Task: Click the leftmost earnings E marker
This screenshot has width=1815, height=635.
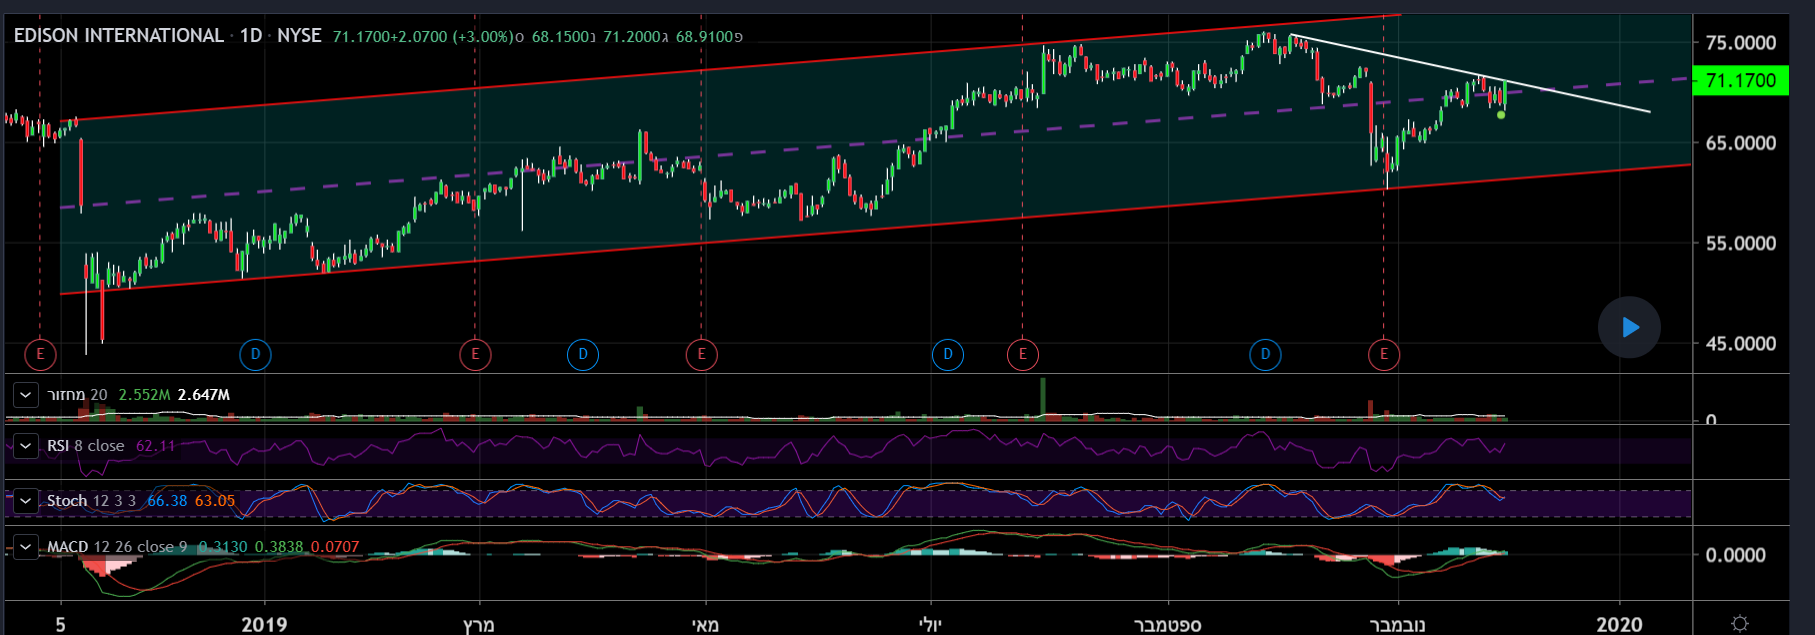Action: coord(40,354)
